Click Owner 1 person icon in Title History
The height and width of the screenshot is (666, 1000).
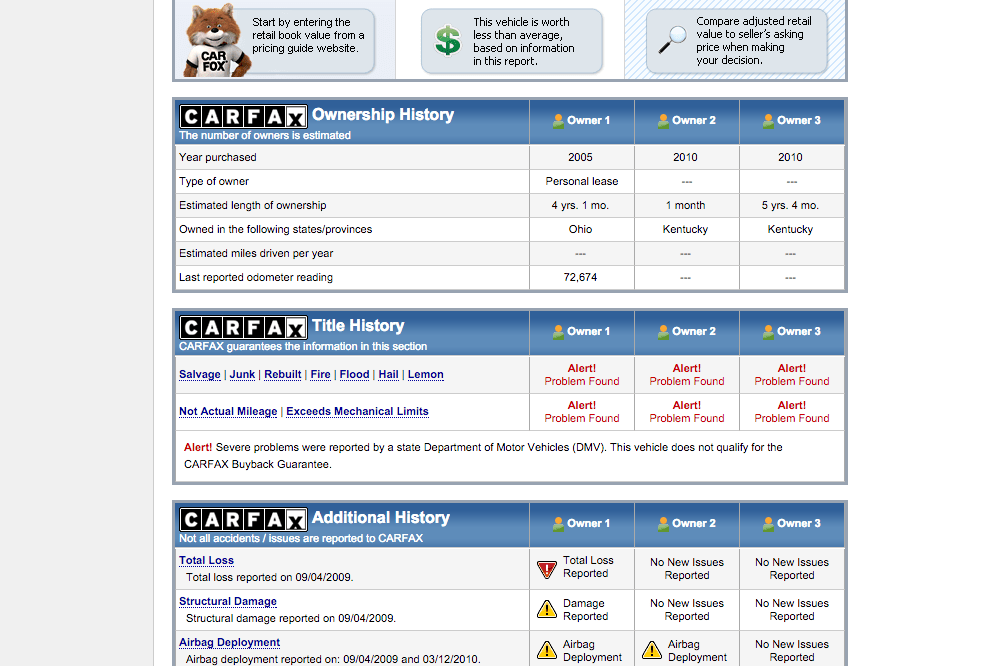click(558, 332)
